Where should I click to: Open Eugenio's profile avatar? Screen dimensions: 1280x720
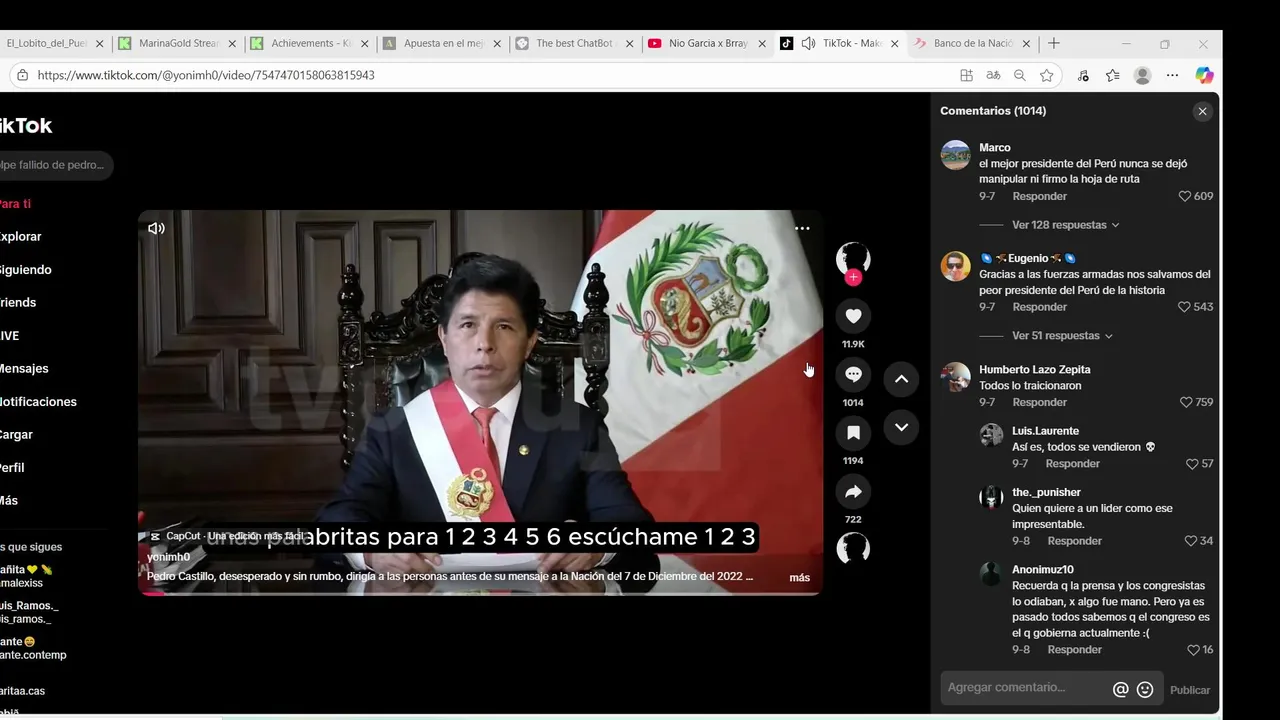956,266
